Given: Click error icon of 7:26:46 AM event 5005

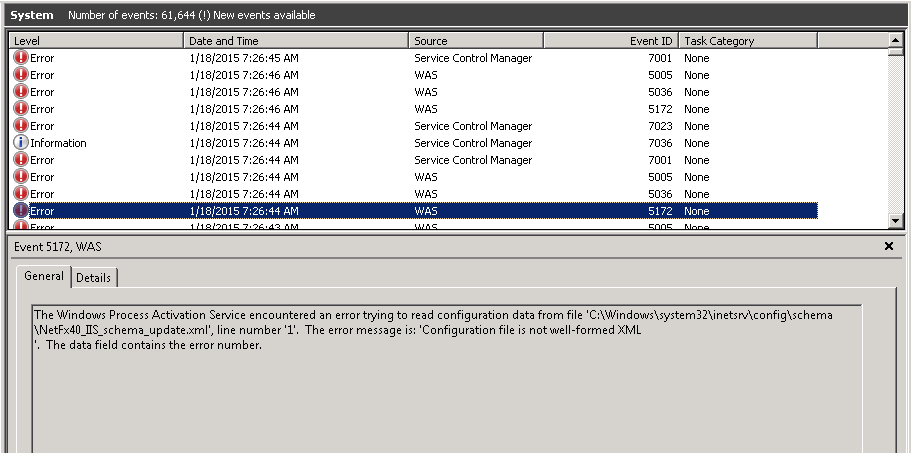Looking at the screenshot, I should point(21,75).
